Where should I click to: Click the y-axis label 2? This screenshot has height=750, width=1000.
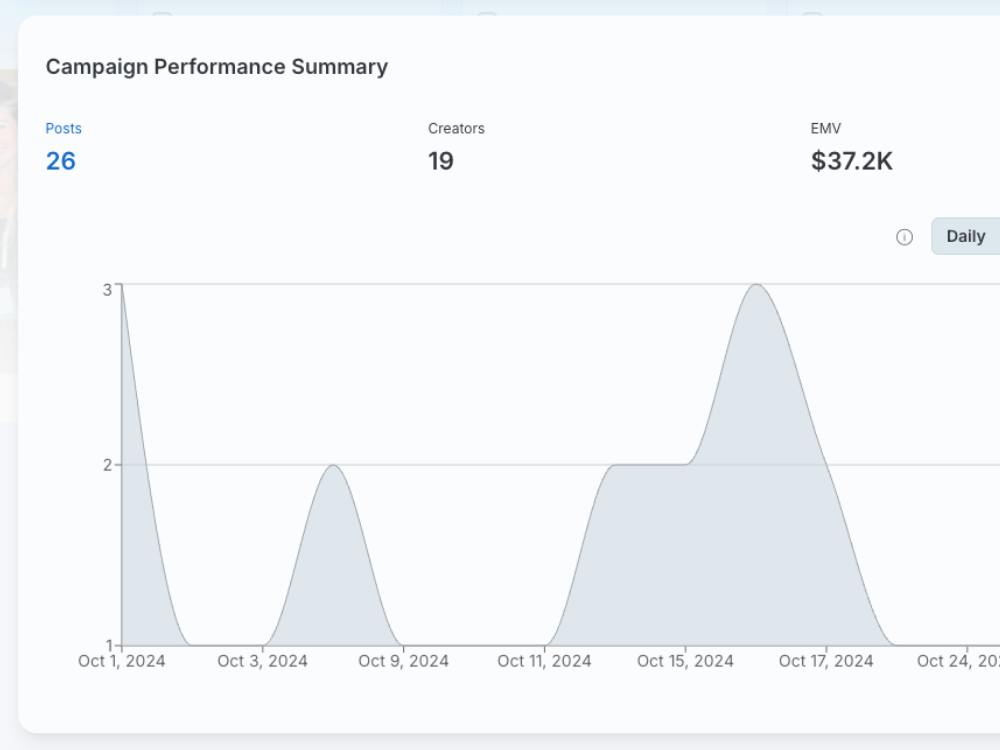pos(107,465)
